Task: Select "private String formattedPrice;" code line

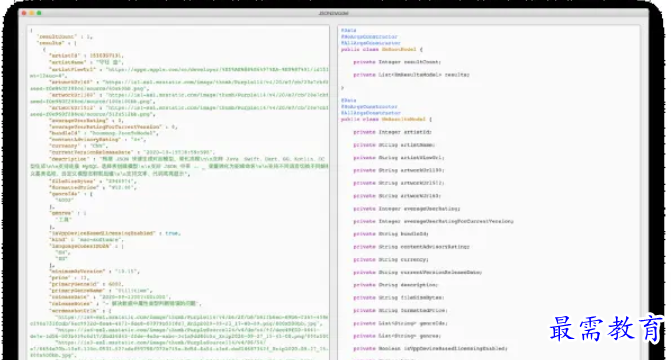Action: click(x=401, y=311)
